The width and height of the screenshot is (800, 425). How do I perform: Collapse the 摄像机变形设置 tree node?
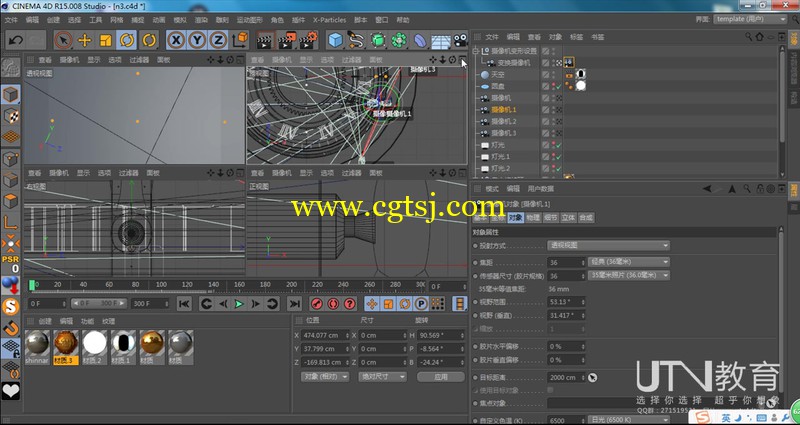476,51
